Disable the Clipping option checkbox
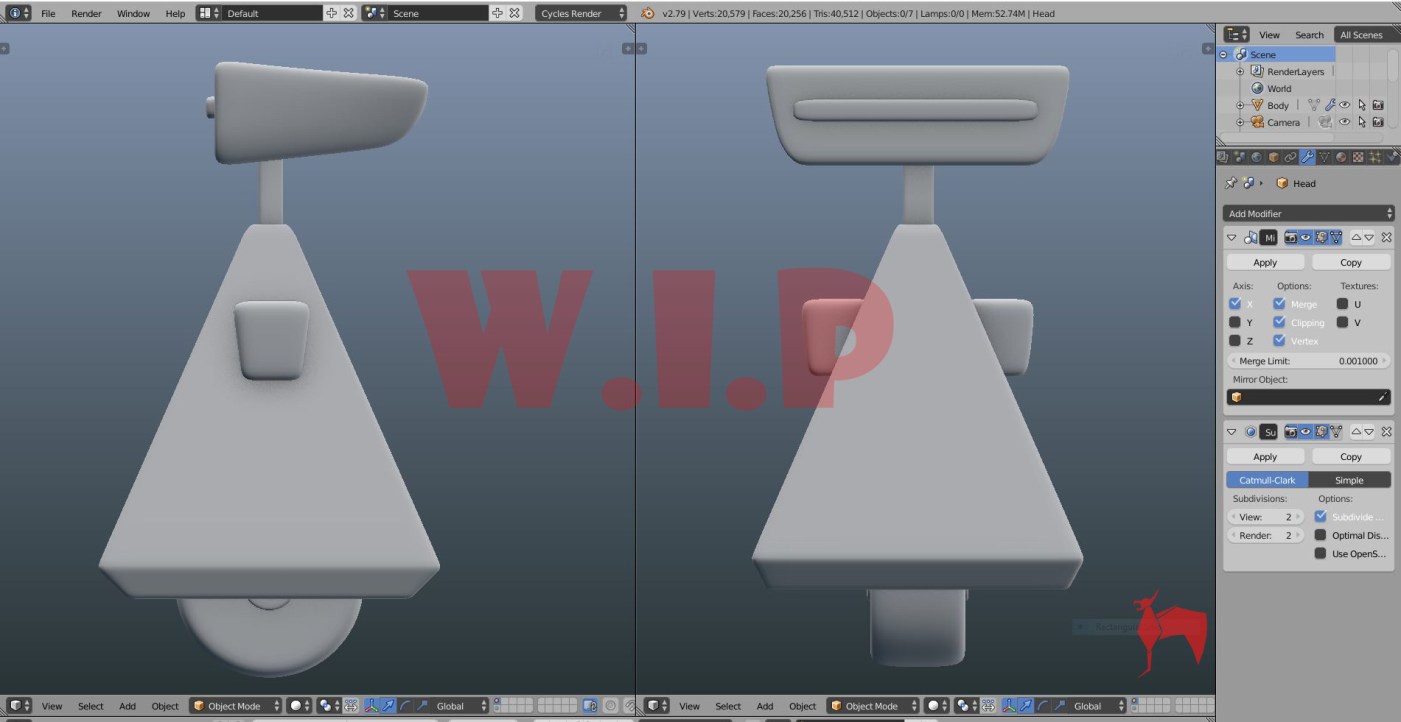The width and height of the screenshot is (1401, 722). (x=1279, y=322)
